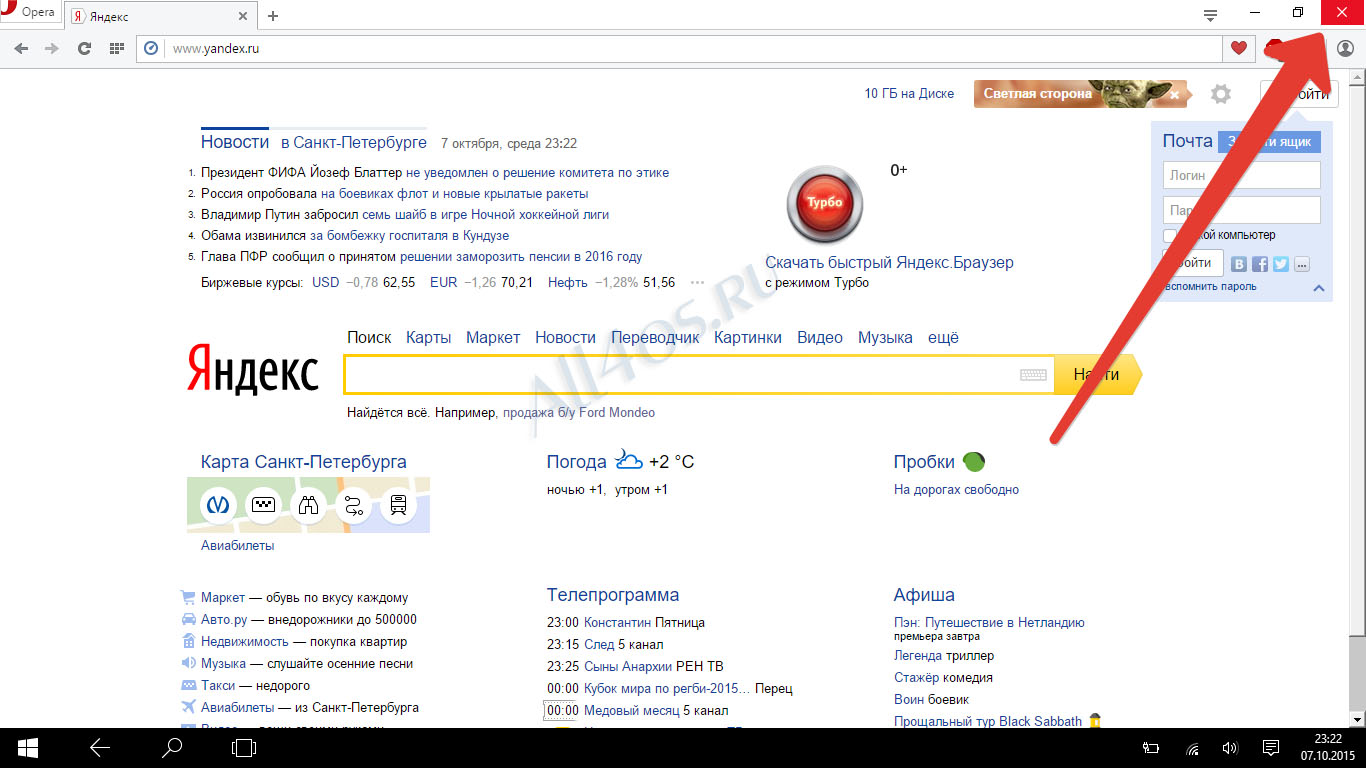The width and height of the screenshot is (1366, 768).
Task: Click the browser forward arrow
Action: pyautogui.click(x=52, y=48)
